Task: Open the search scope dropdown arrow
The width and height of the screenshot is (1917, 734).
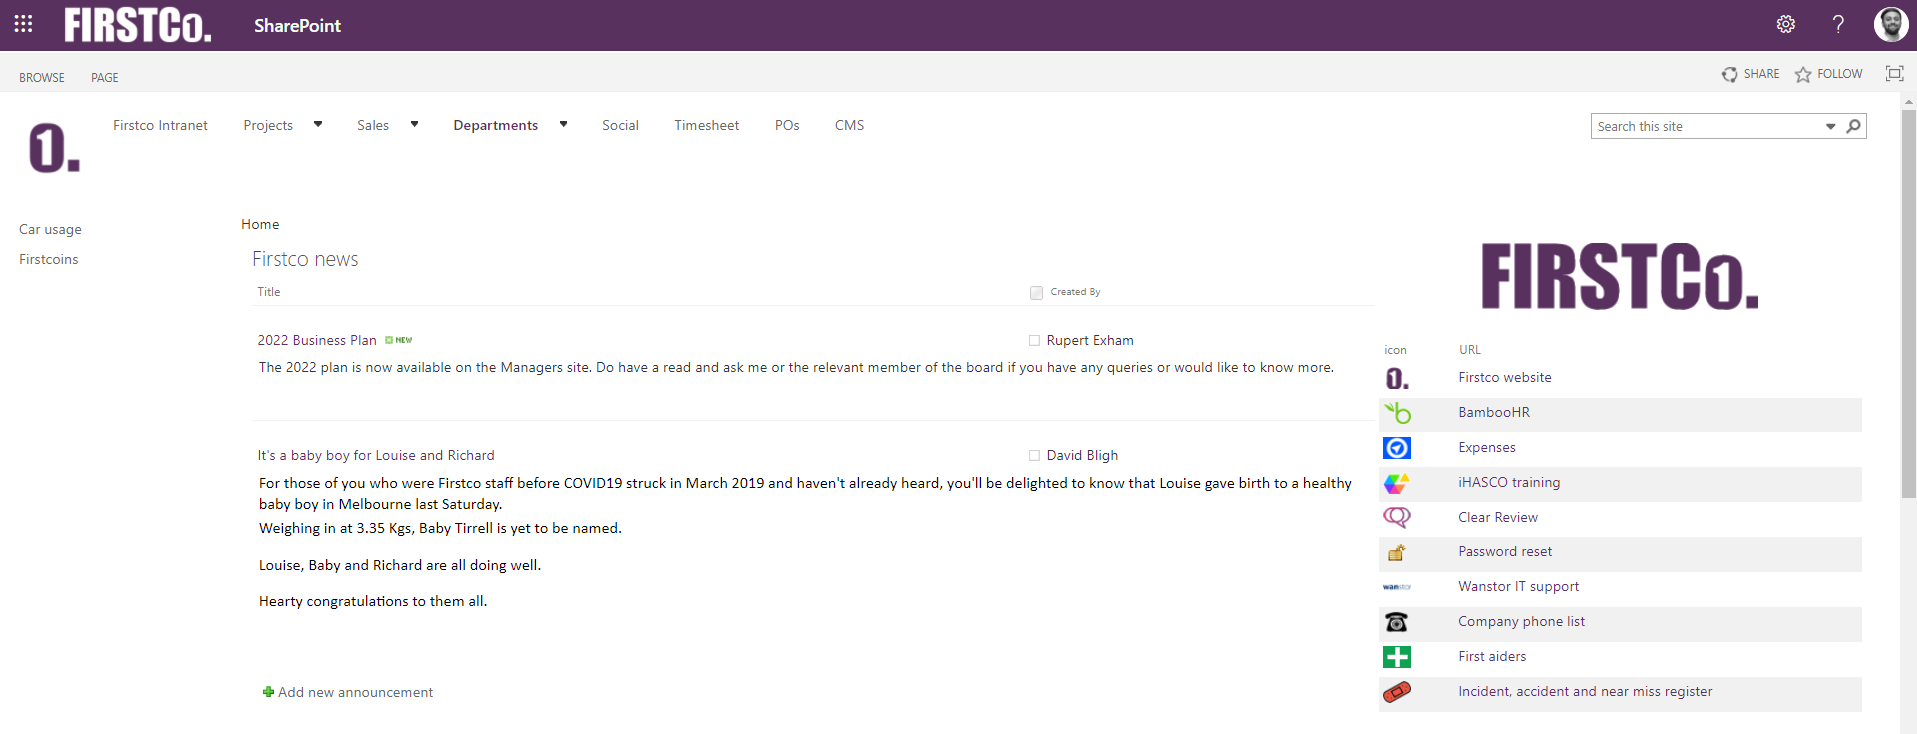Action: pos(1831,126)
